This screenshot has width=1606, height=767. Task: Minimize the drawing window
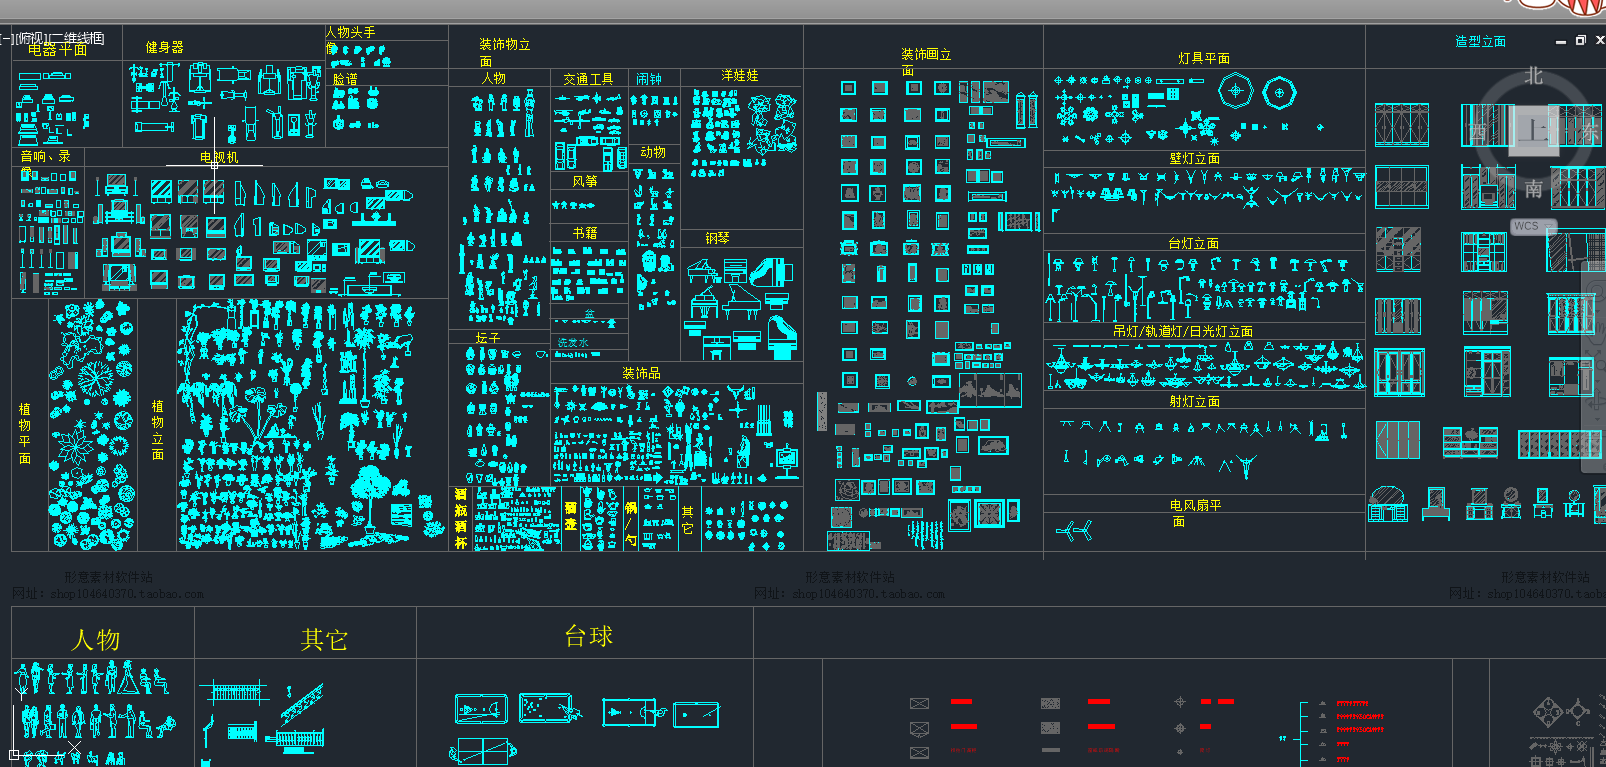pos(1561,41)
